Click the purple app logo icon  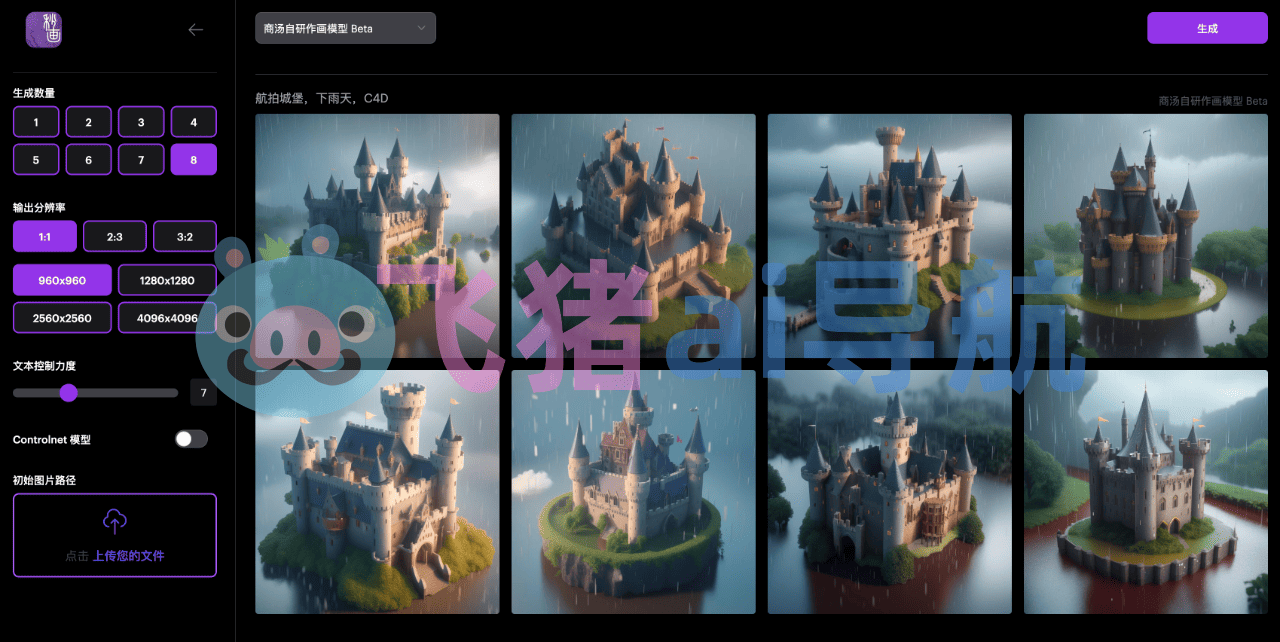pos(44,30)
